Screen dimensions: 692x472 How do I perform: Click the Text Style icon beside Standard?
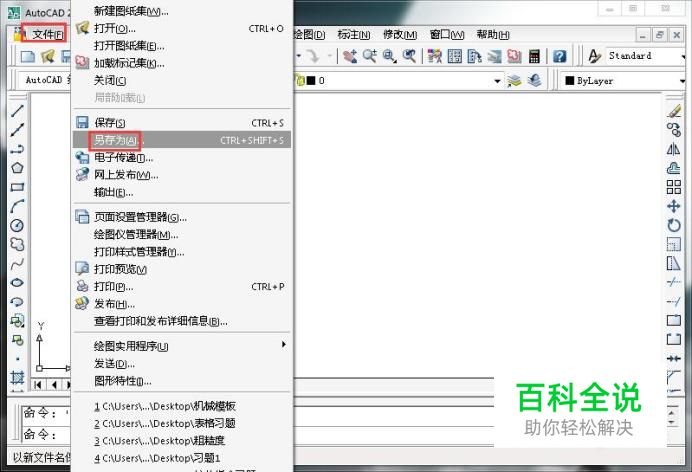[594, 56]
